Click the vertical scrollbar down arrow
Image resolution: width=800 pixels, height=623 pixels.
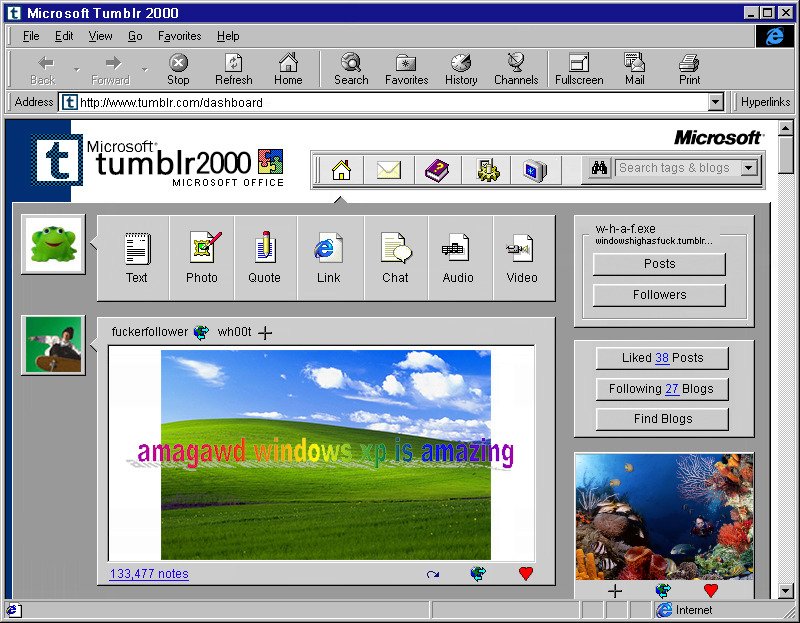(x=786, y=591)
